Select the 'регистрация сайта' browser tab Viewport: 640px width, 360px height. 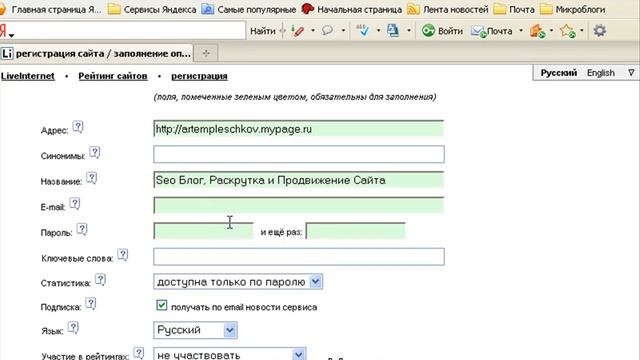96,53
